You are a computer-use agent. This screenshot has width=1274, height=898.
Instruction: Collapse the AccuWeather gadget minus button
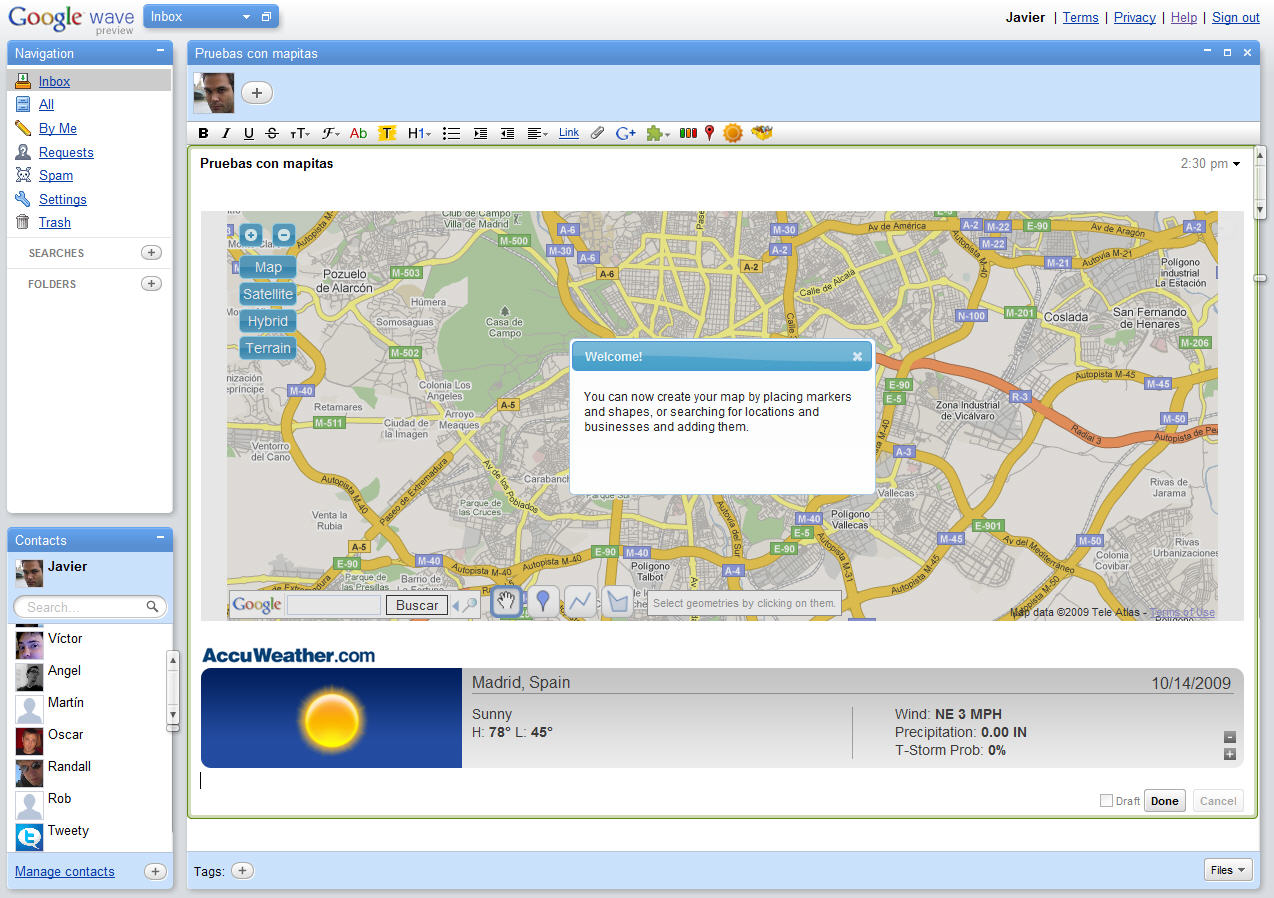click(1230, 737)
